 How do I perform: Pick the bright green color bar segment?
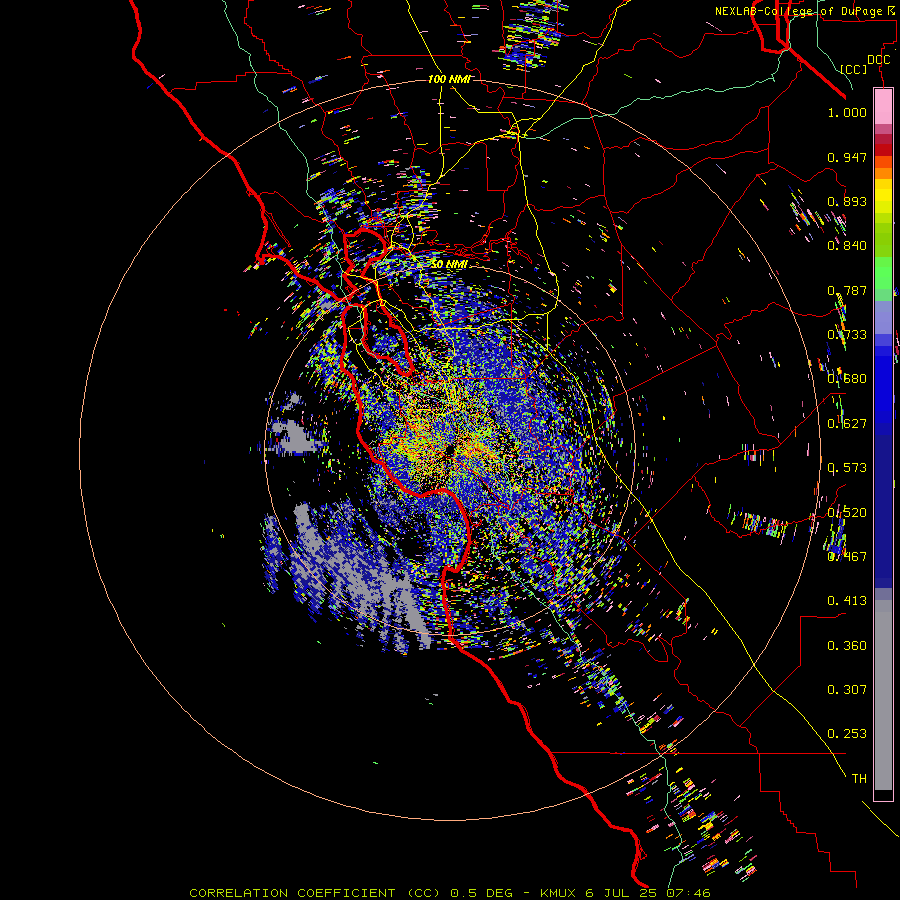coord(883,273)
